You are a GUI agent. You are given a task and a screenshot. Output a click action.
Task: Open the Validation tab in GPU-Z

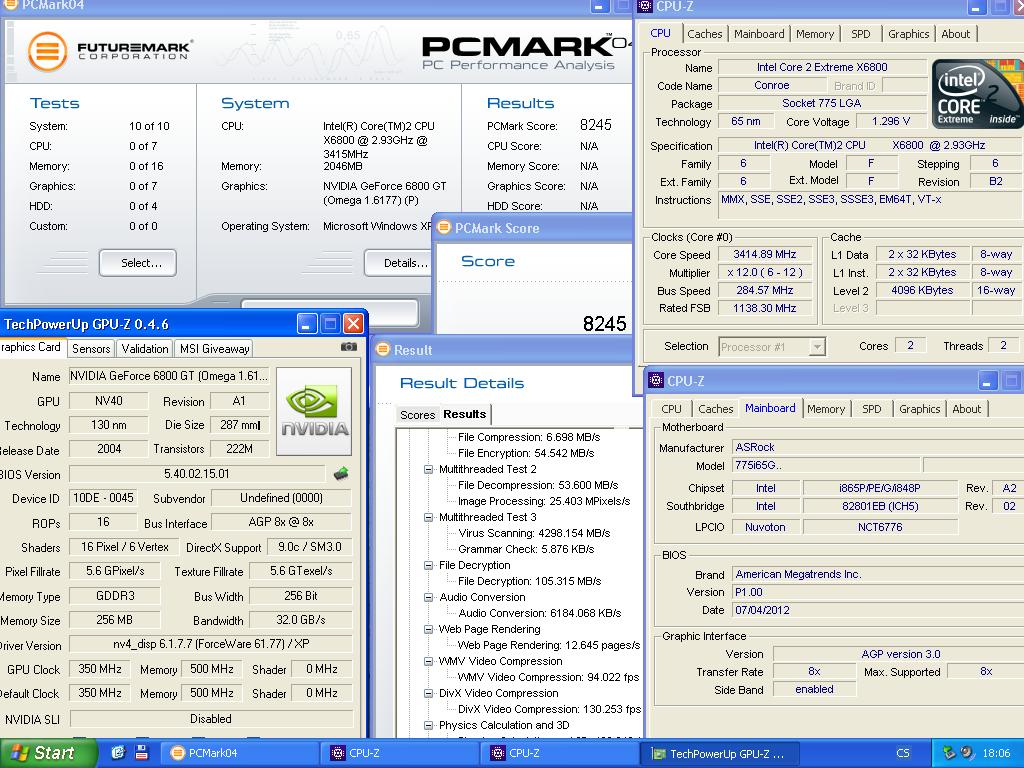coord(144,349)
